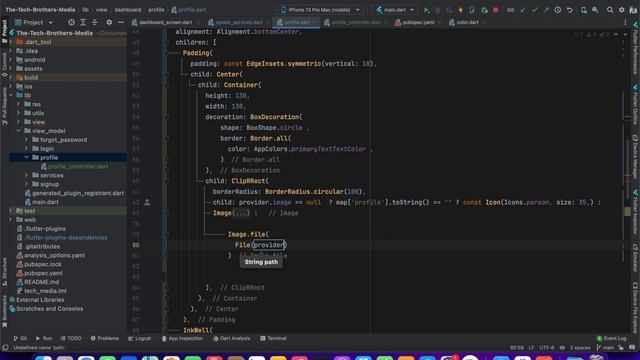Hide the Project panel with minus icon
The width and height of the screenshot is (640, 360).
121,22
